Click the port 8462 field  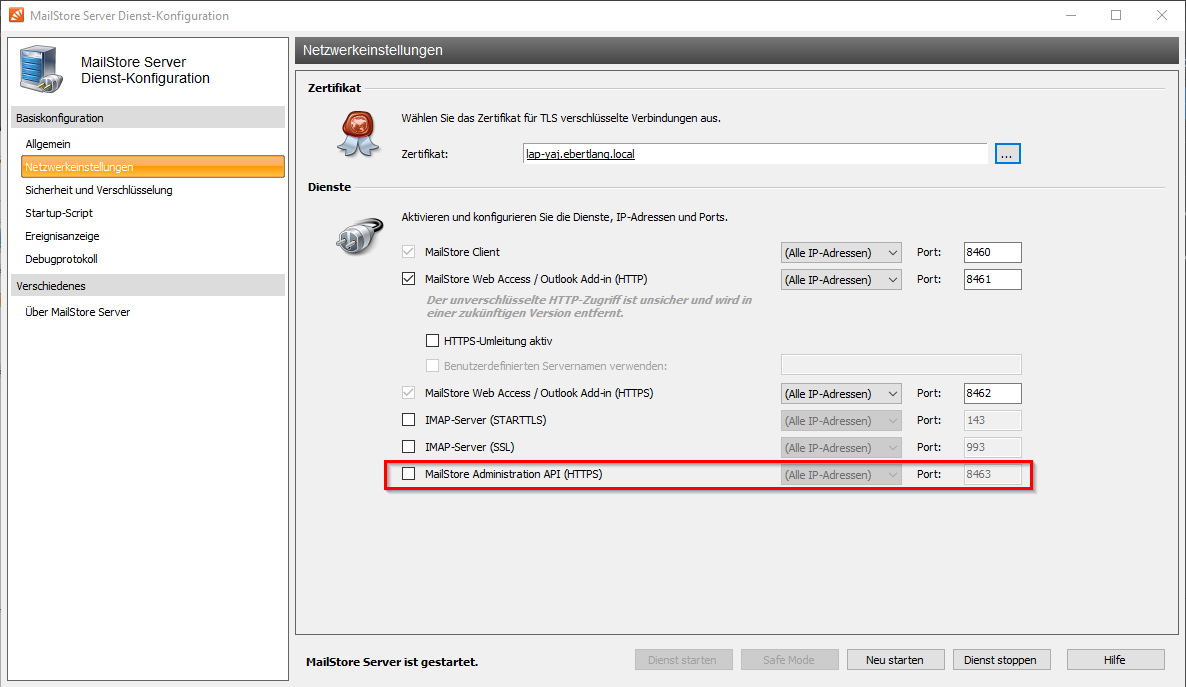point(992,393)
